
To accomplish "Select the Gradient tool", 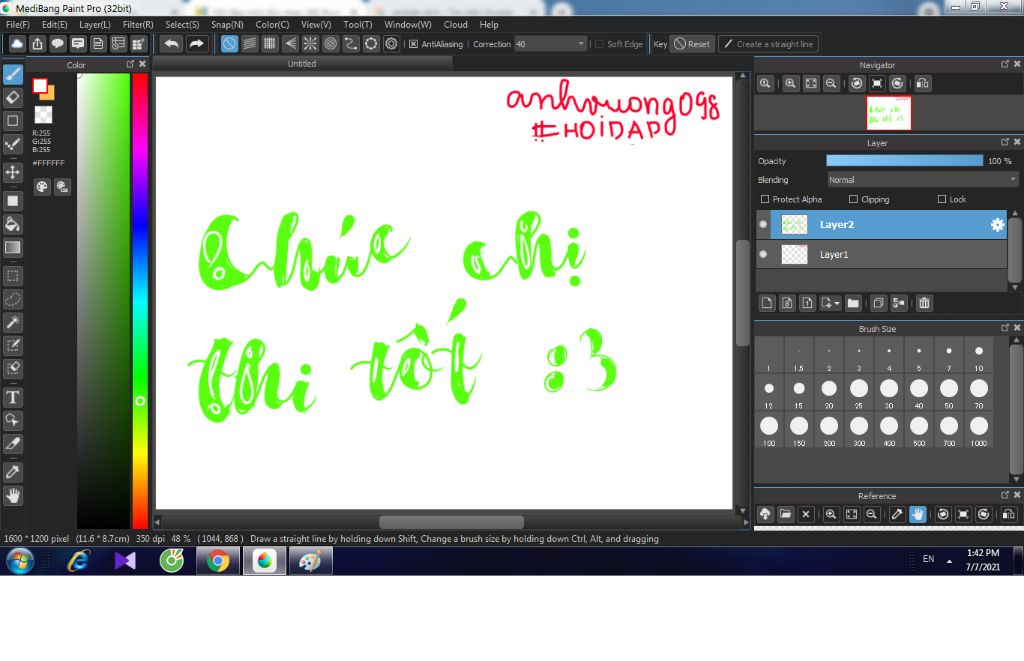I will [12, 248].
